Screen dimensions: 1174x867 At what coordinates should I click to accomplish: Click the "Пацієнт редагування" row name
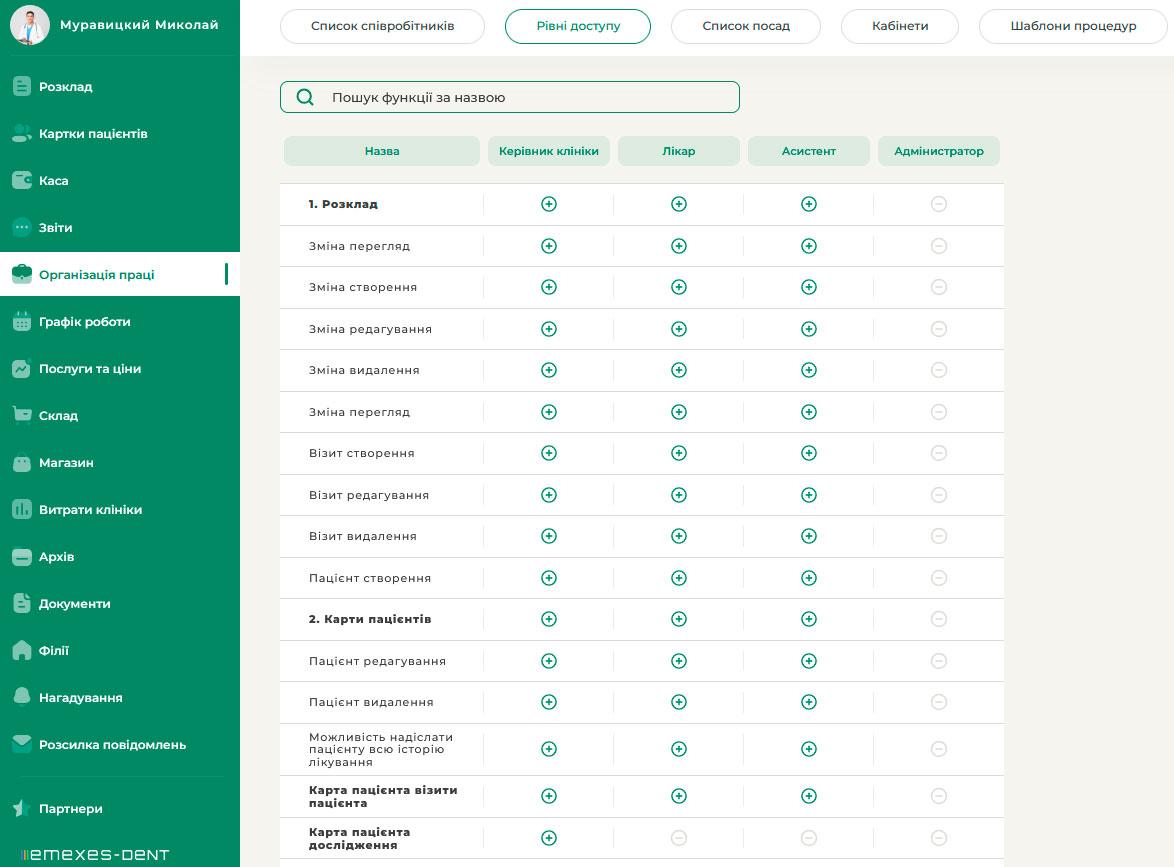tap(377, 661)
